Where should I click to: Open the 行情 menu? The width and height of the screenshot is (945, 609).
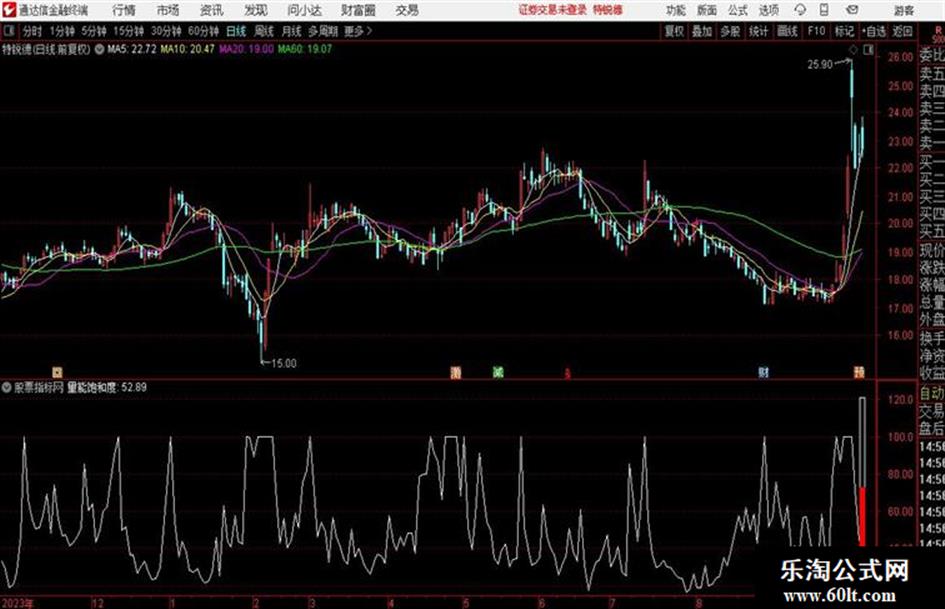pyautogui.click(x=124, y=10)
